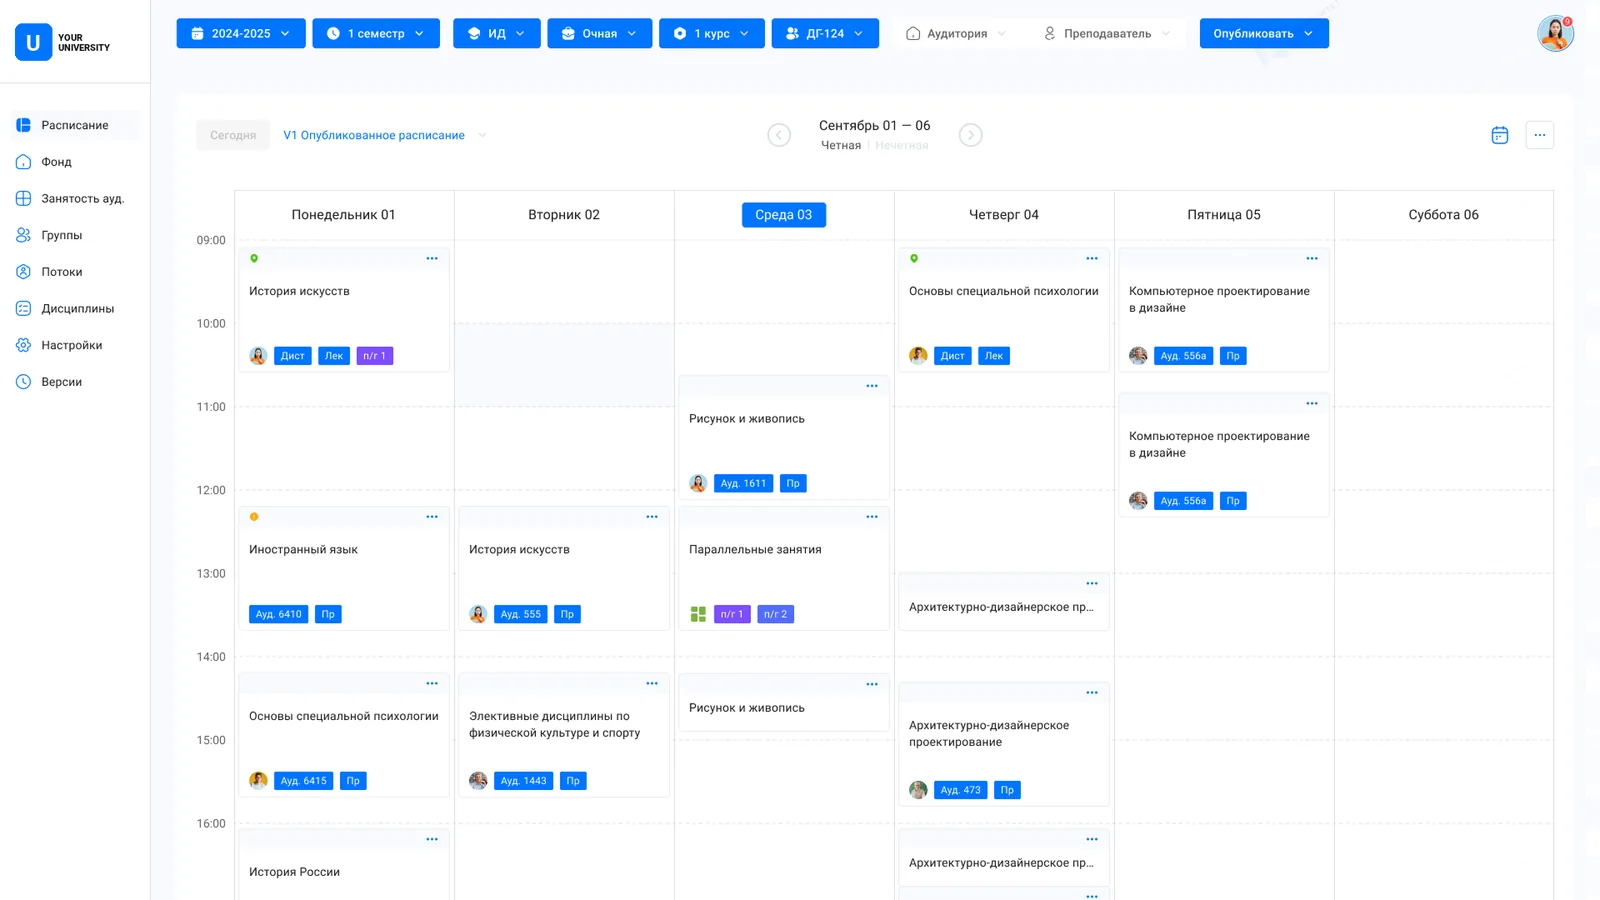Open the user profile avatar
1600x900 pixels.
pyautogui.click(x=1555, y=33)
